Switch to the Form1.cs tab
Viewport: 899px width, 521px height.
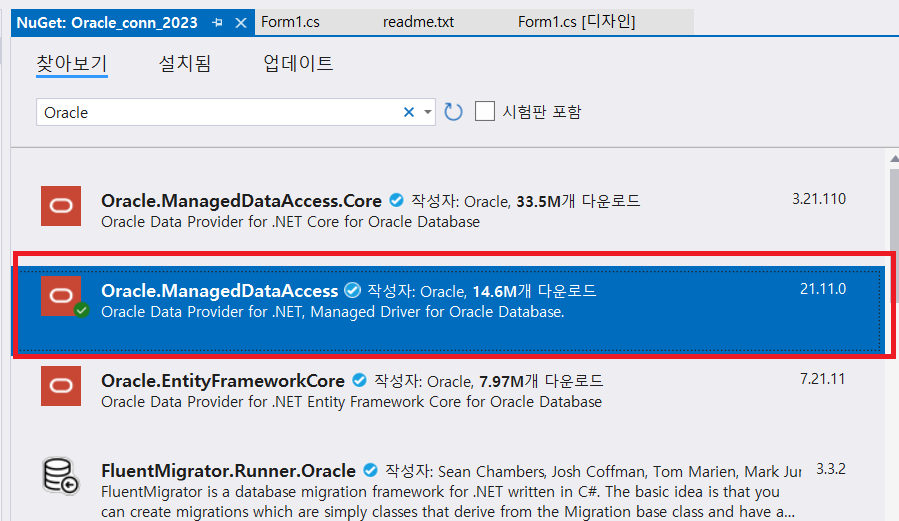click(x=290, y=22)
